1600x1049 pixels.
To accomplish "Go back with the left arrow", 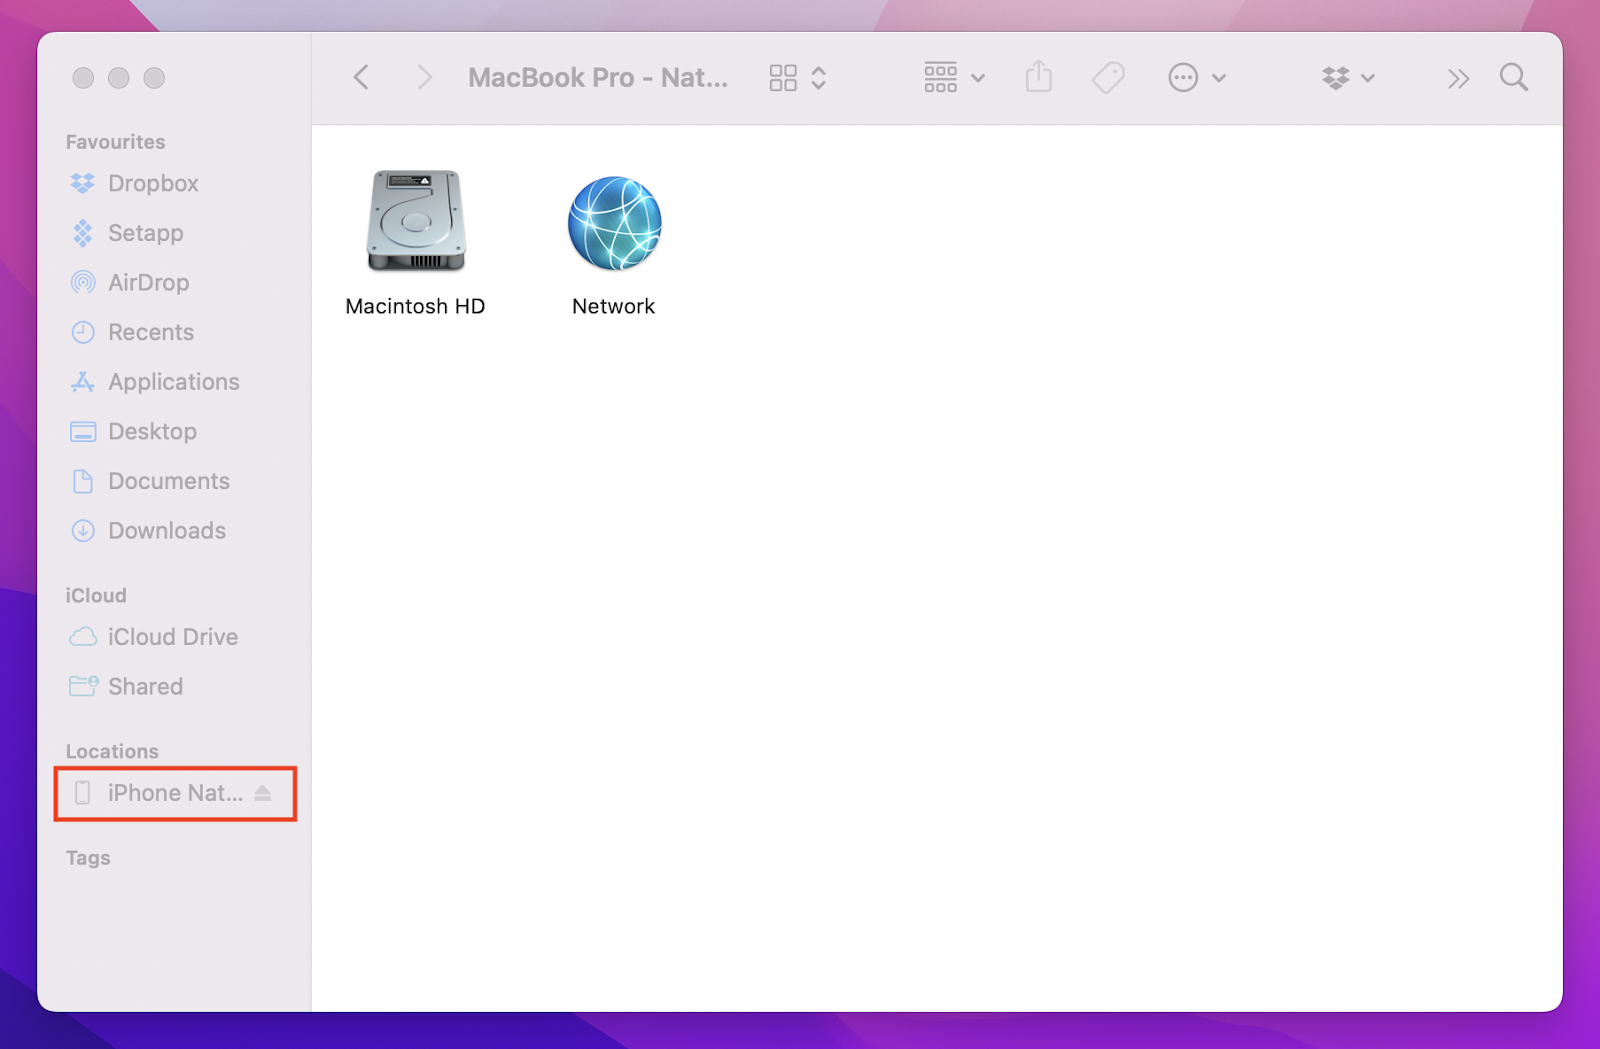I will point(361,77).
